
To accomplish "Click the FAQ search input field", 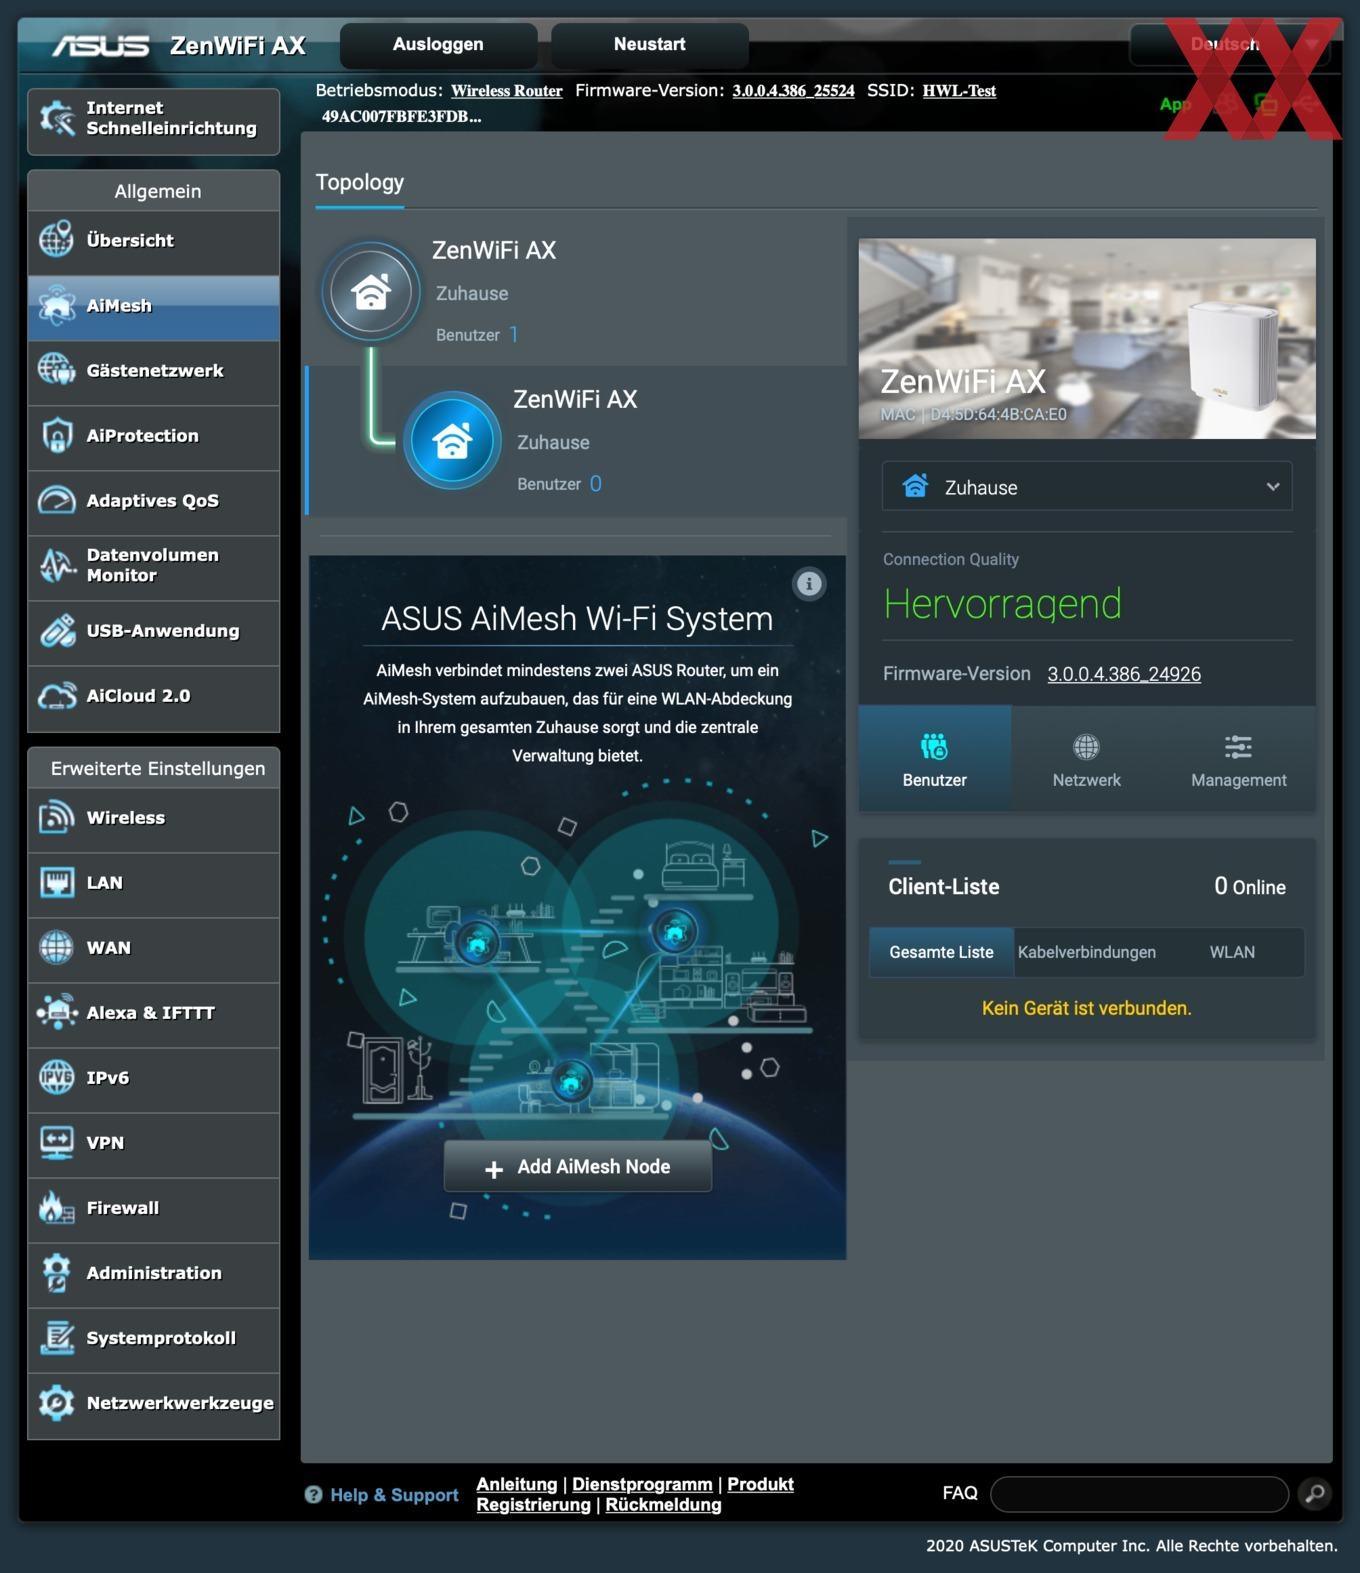I will point(1139,1493).
